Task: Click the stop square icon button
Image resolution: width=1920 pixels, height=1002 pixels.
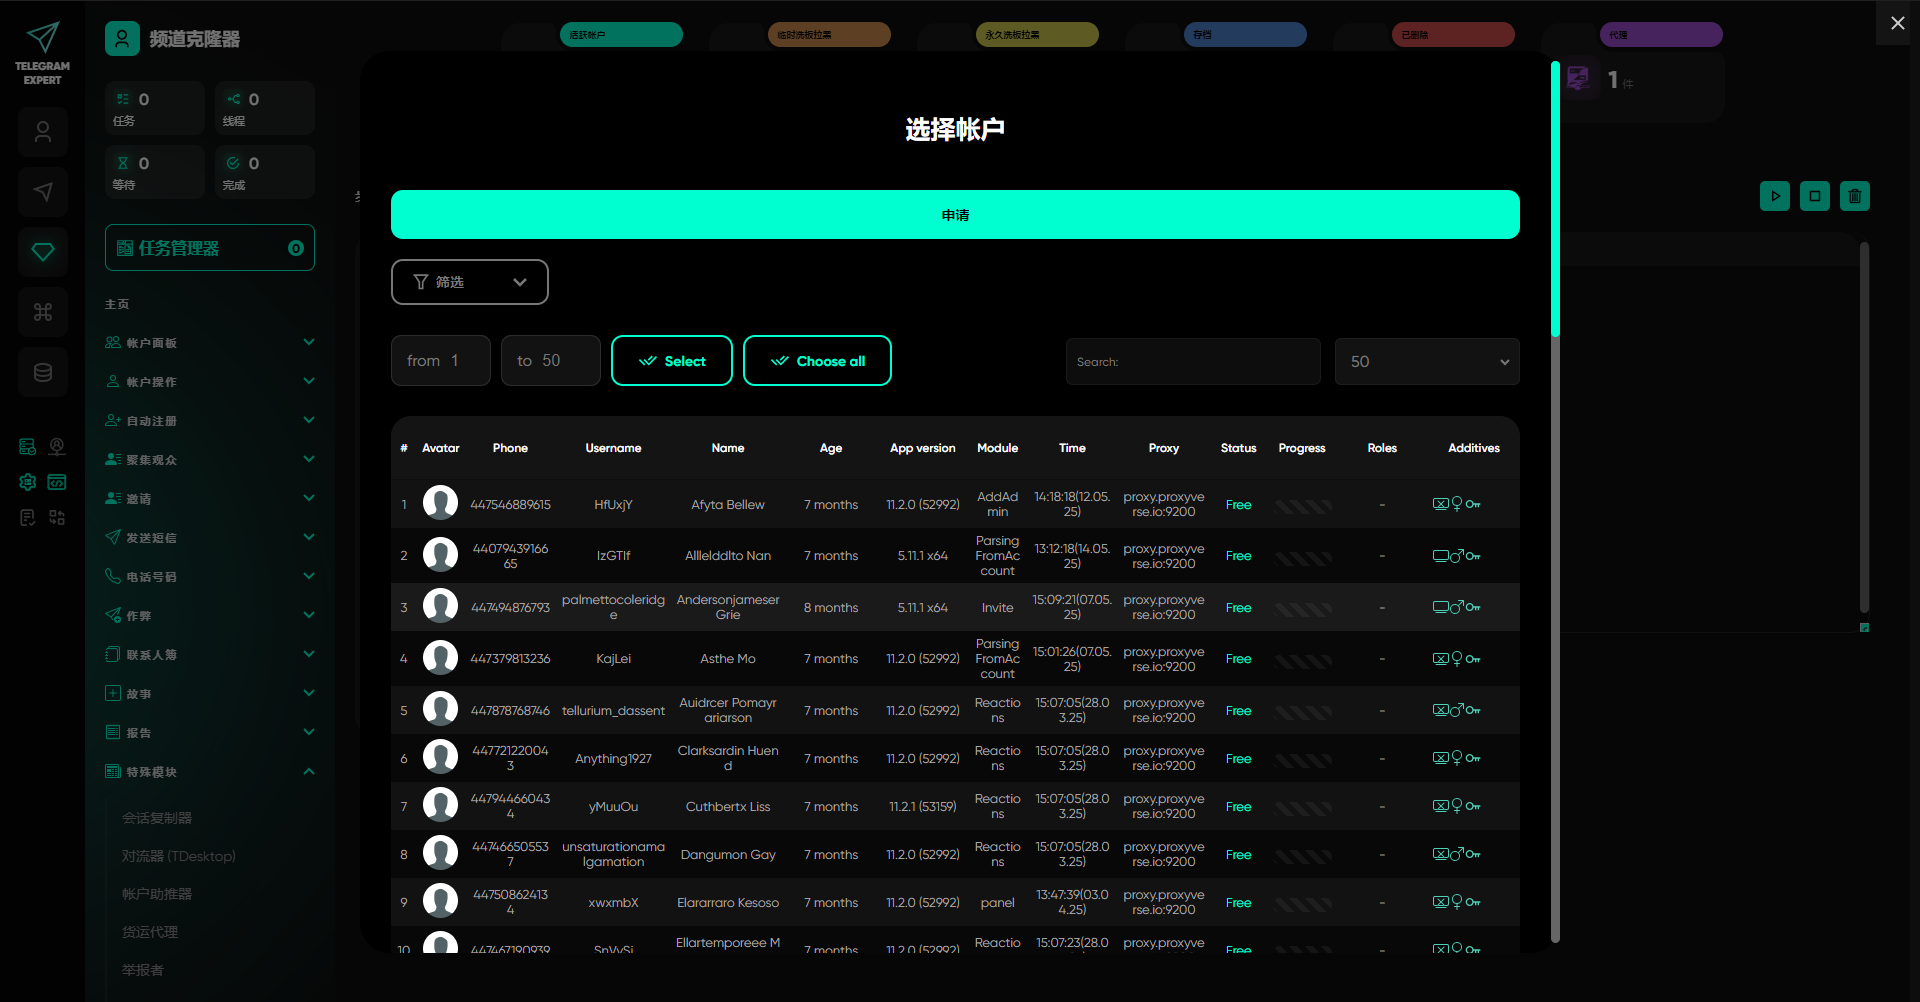Action: tap(1814, 196)
